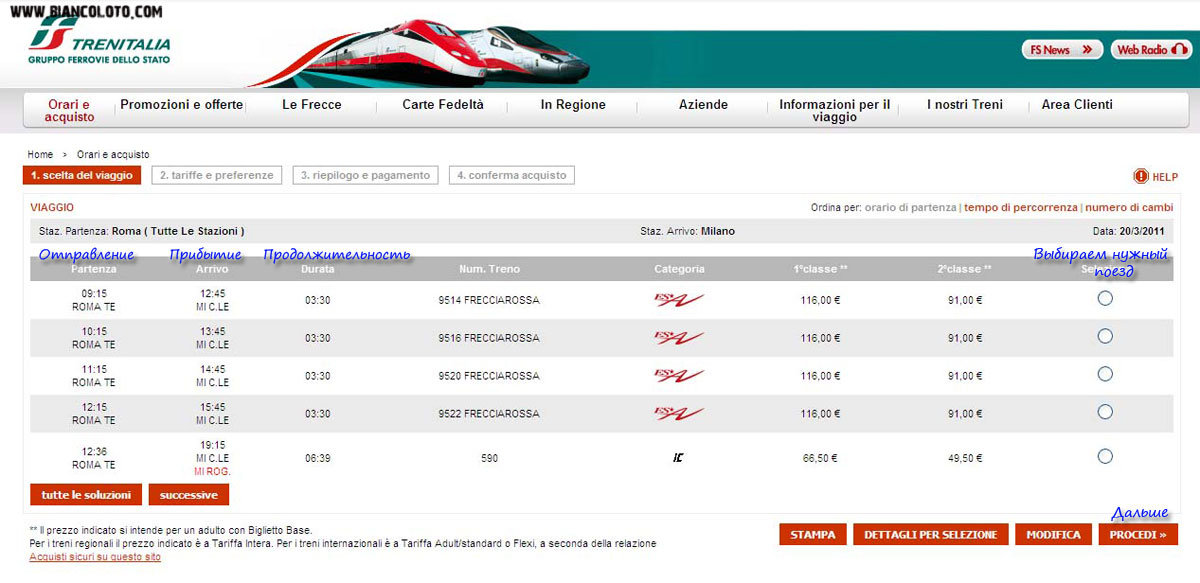Click Frecciarossa category icon for train 9520

[679, 376]
